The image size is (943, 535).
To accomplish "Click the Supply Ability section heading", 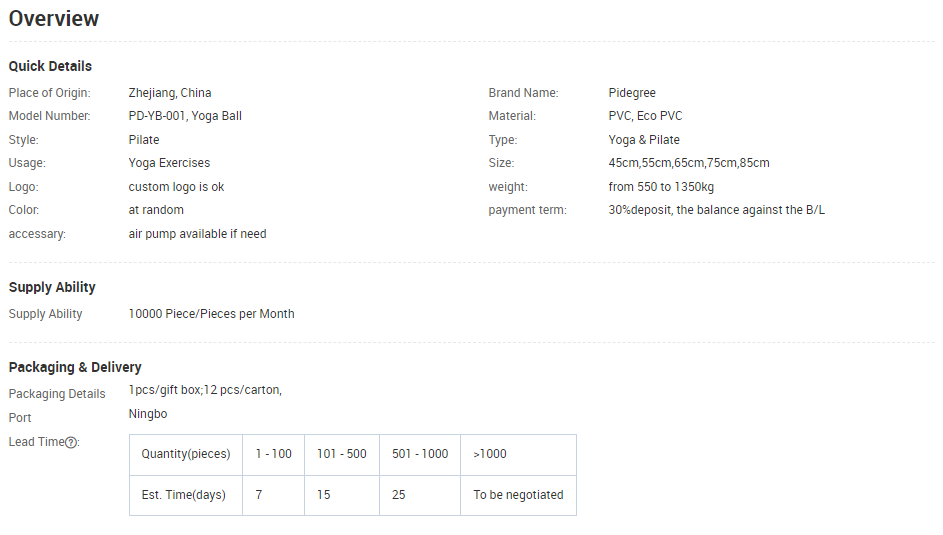I will 52,287.
